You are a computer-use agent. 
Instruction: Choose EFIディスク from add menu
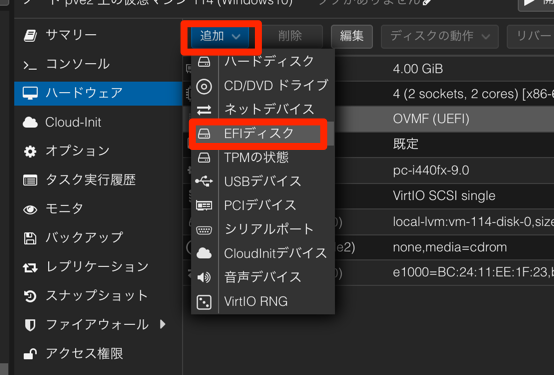[x=263, y=134]
